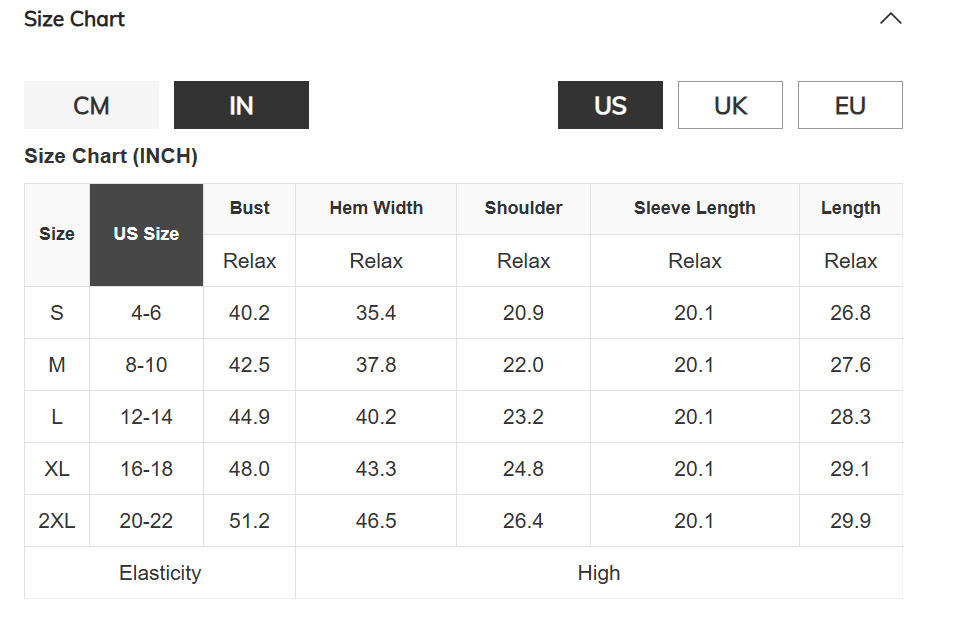Select the M size row label
The width and height of the screenshot is (966, 626).
[x=57, y=365]
